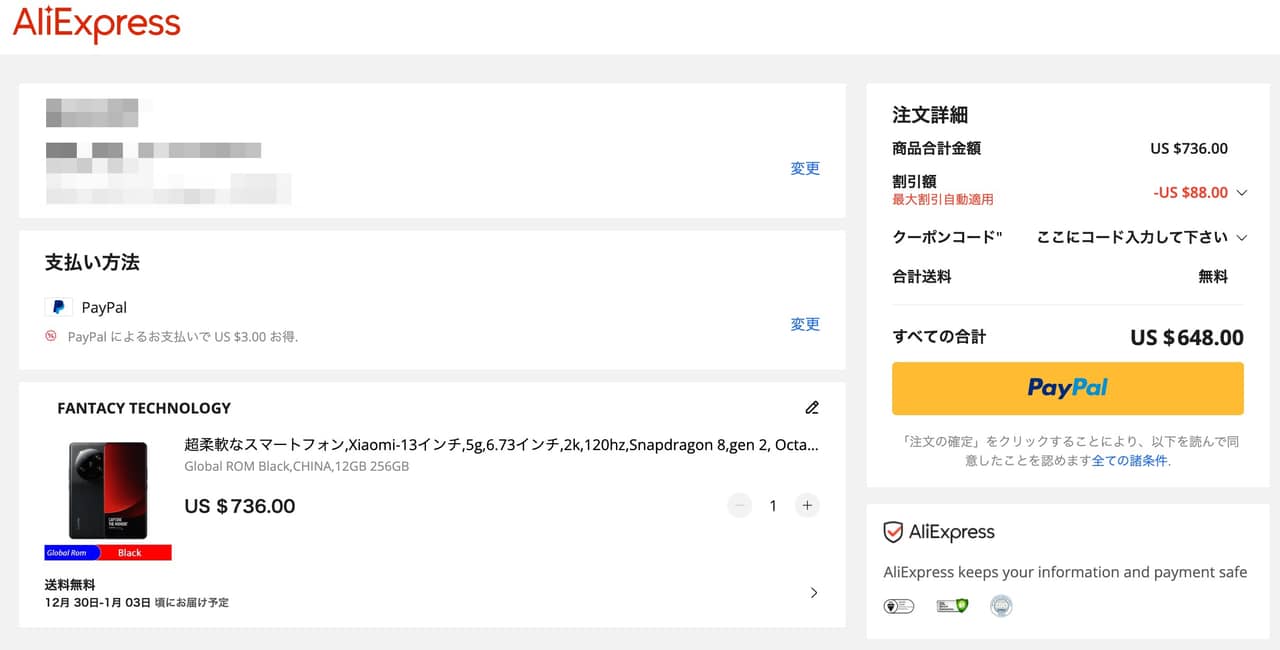Click the Xiaomi phone product thumbnail
The width and height of the screenshot is (1280, 650).
pos(108,492)
